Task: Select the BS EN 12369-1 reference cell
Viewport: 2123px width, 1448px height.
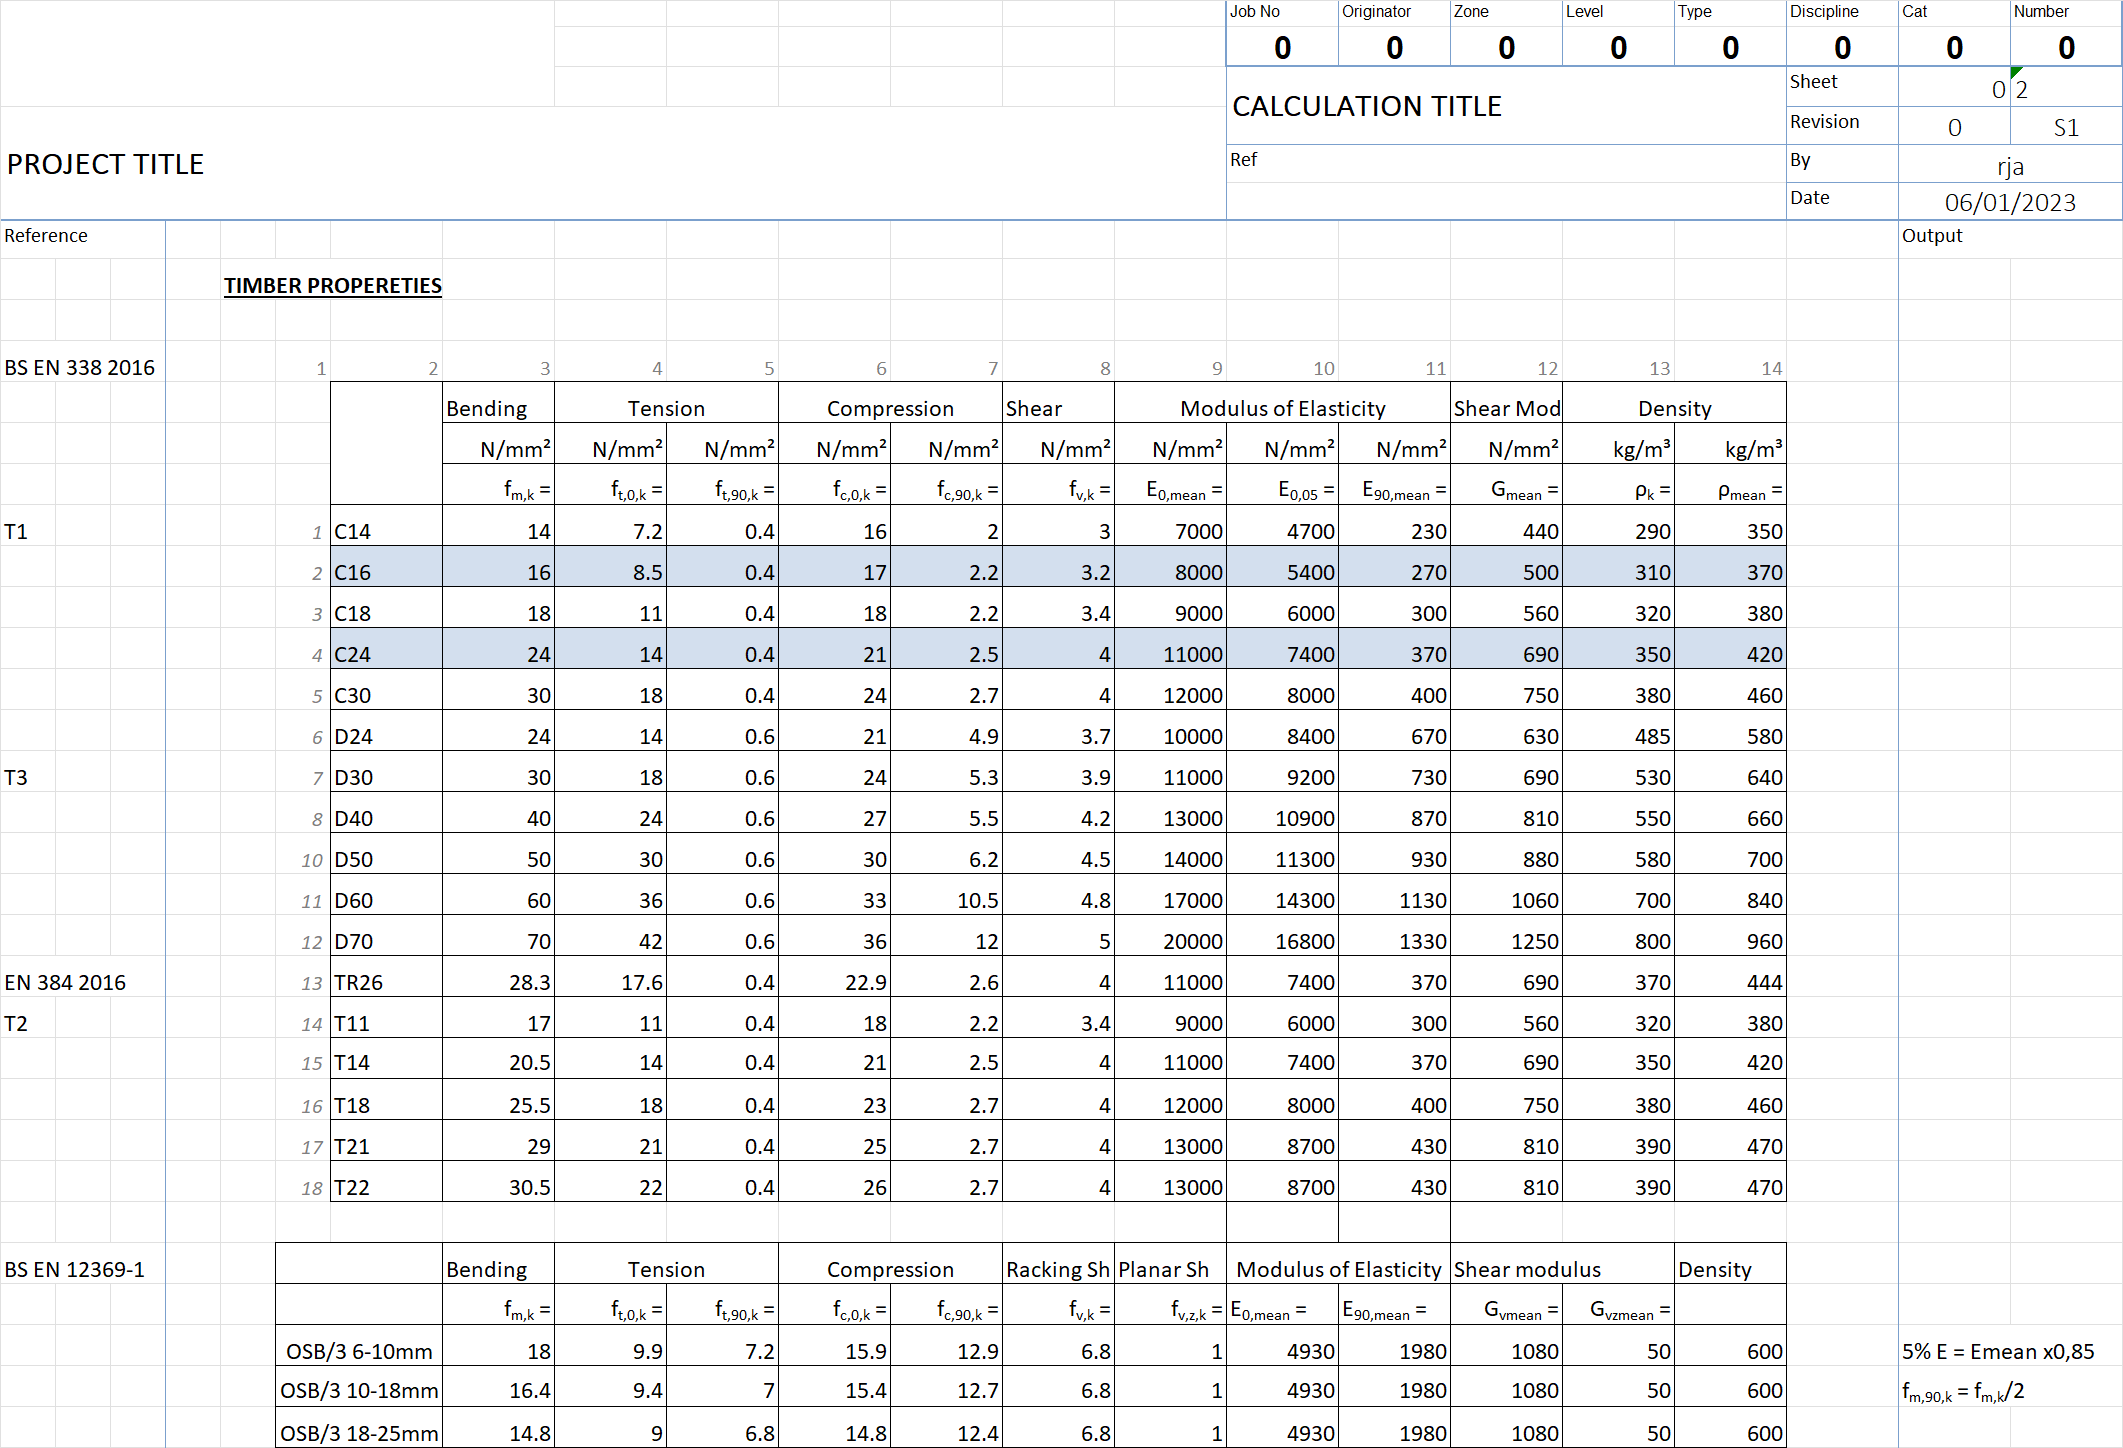Action: (75, 1269)
